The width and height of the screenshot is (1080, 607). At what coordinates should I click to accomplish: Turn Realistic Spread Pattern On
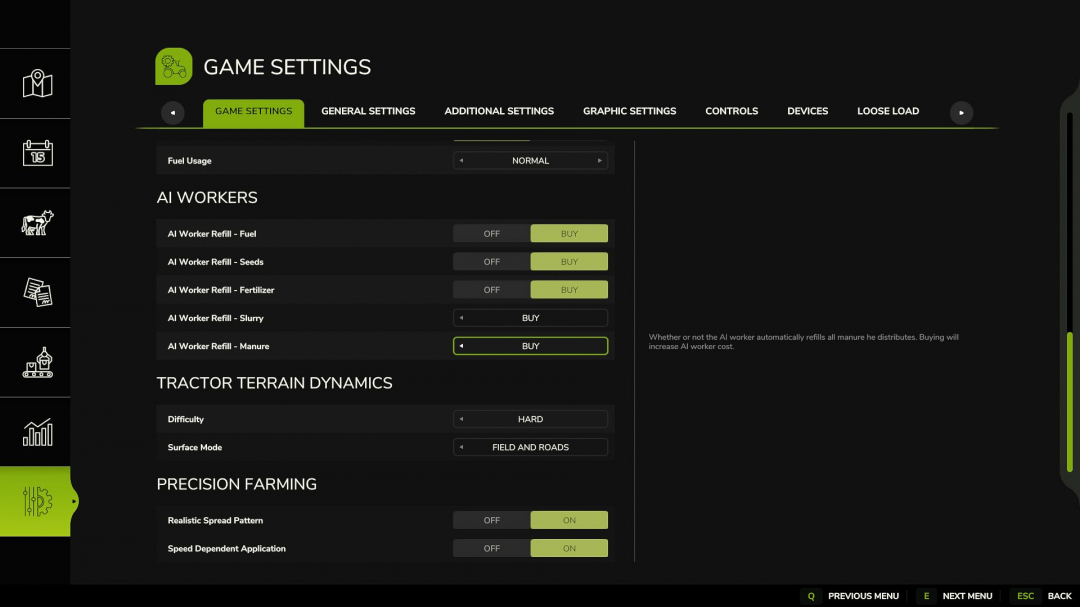(569, 520)
